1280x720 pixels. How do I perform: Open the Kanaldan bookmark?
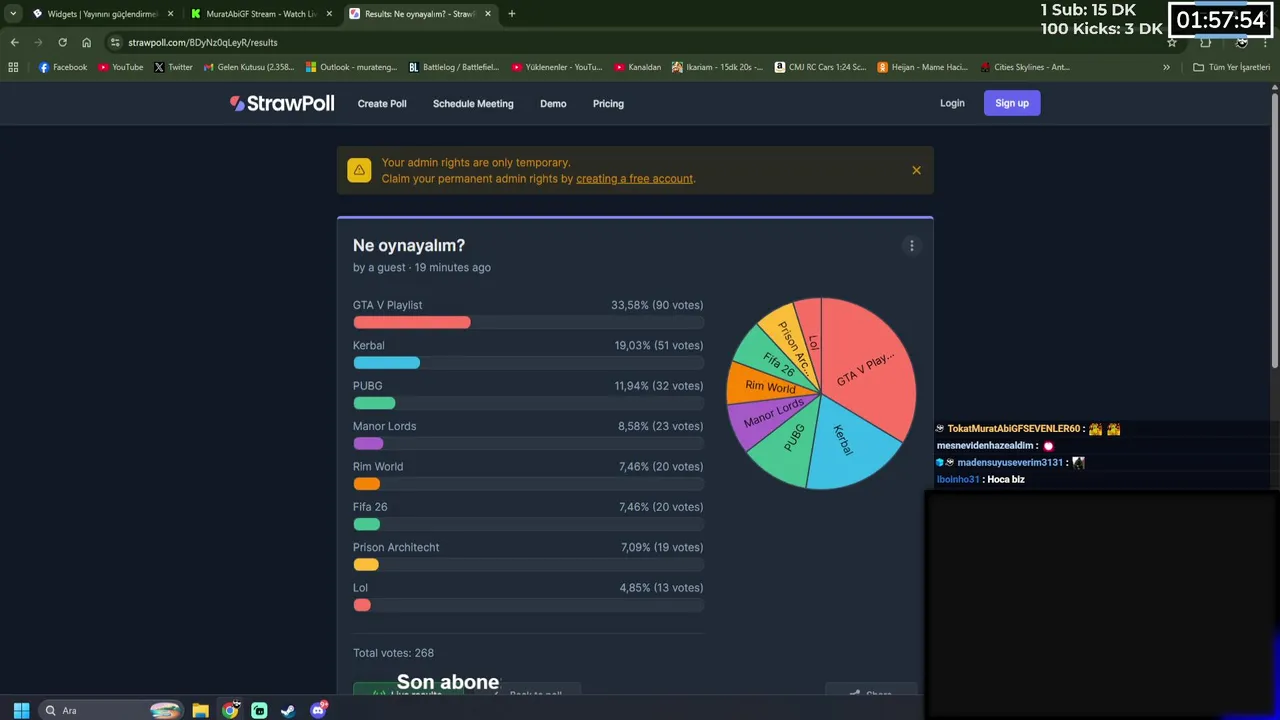(x=637, y=67)
